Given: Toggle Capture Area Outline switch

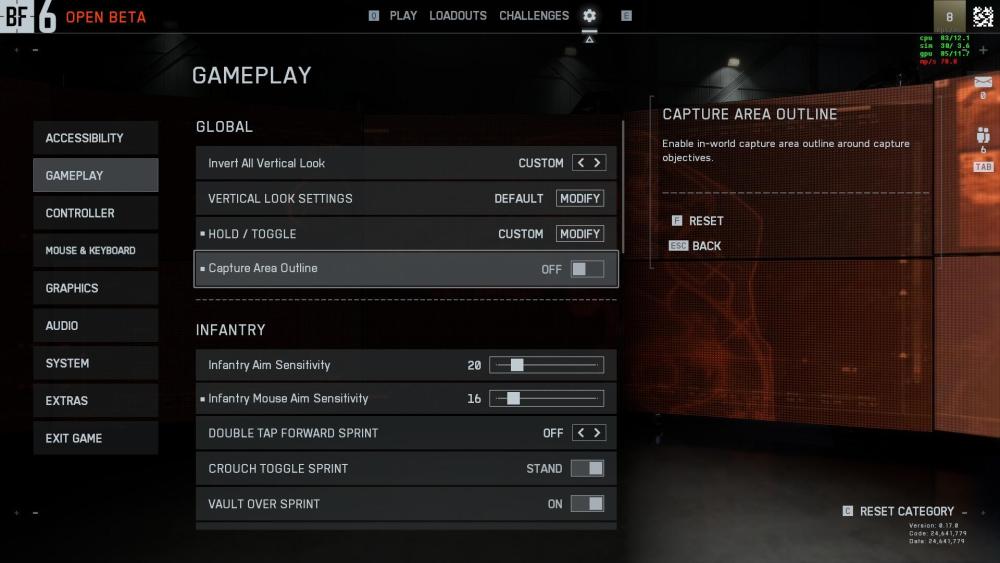Looking at the screenshot, I should 587,269.
